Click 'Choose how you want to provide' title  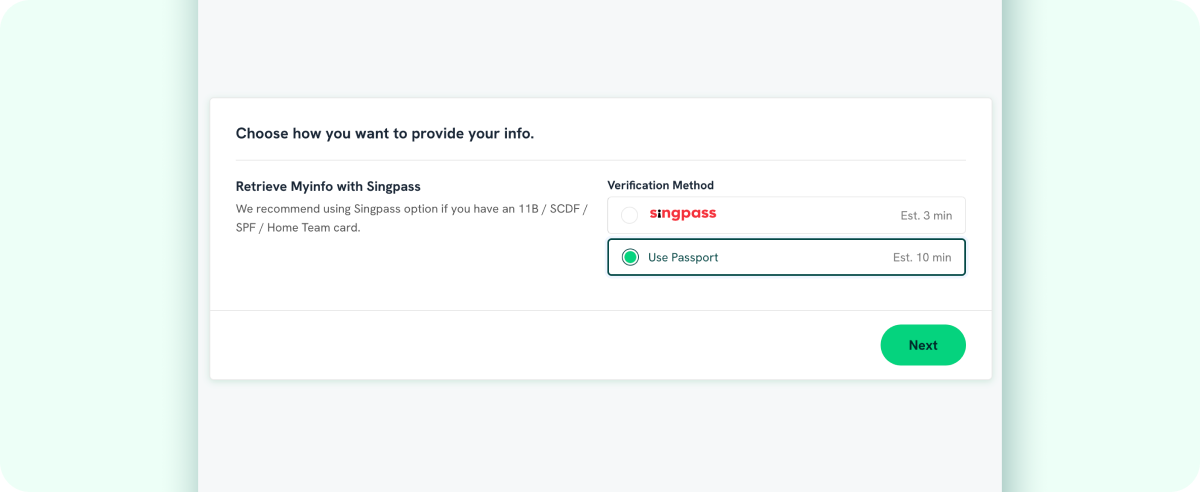(x=385, y=133)
